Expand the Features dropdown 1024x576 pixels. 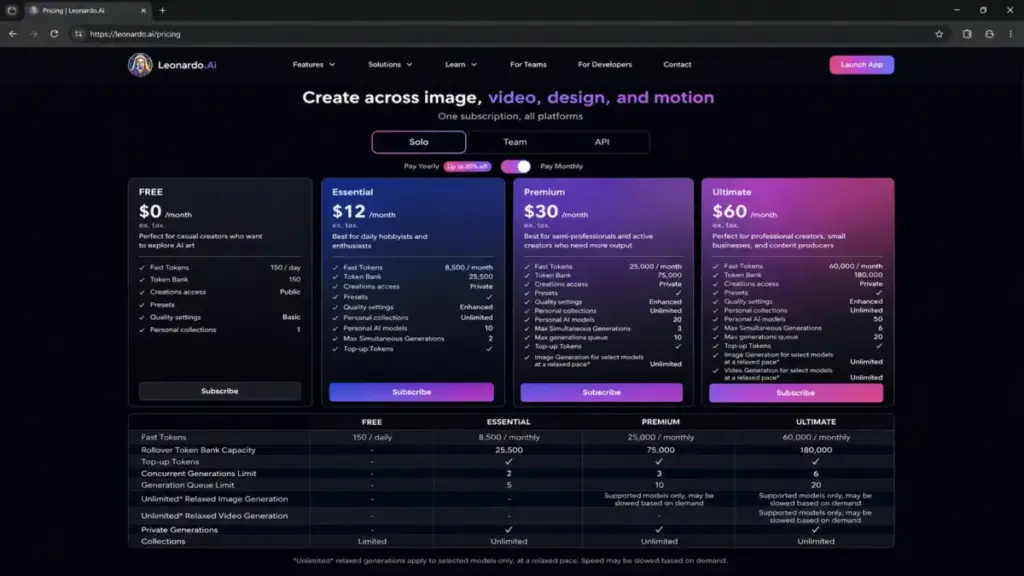click(313, 65)
